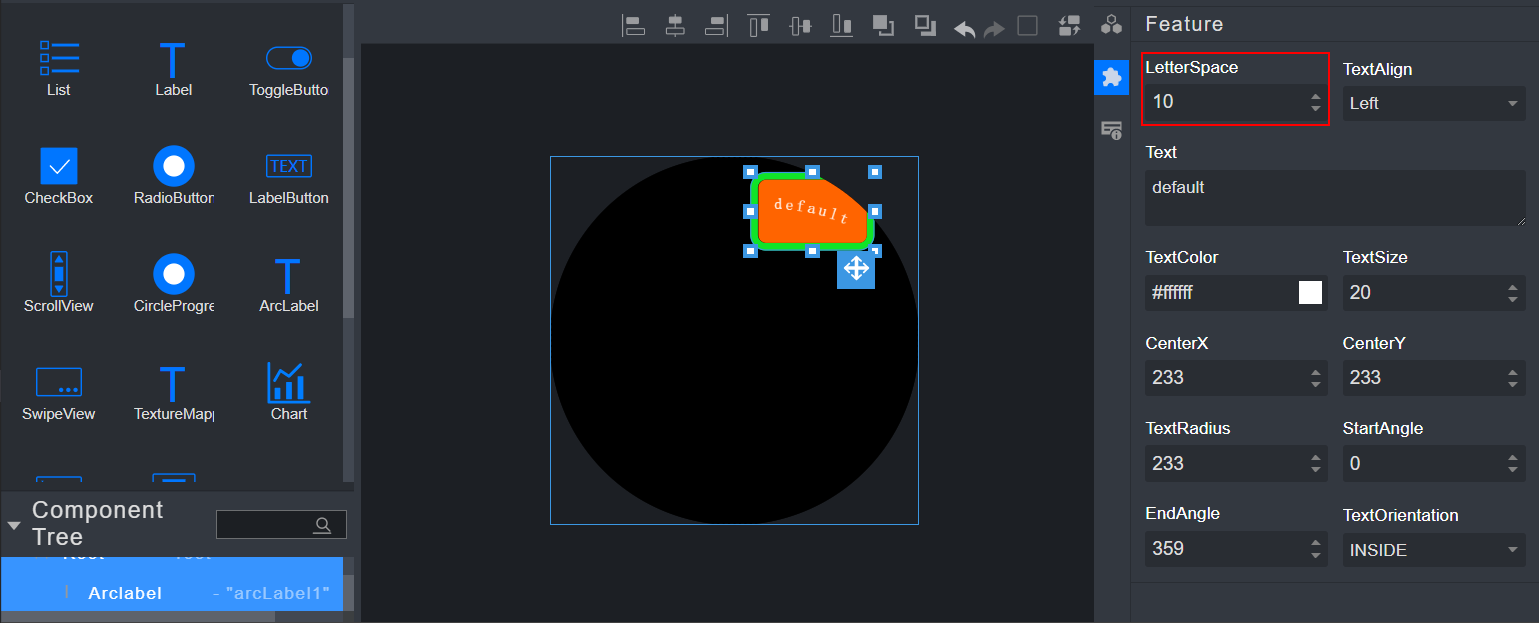Undo the last action

pos(964,28)
